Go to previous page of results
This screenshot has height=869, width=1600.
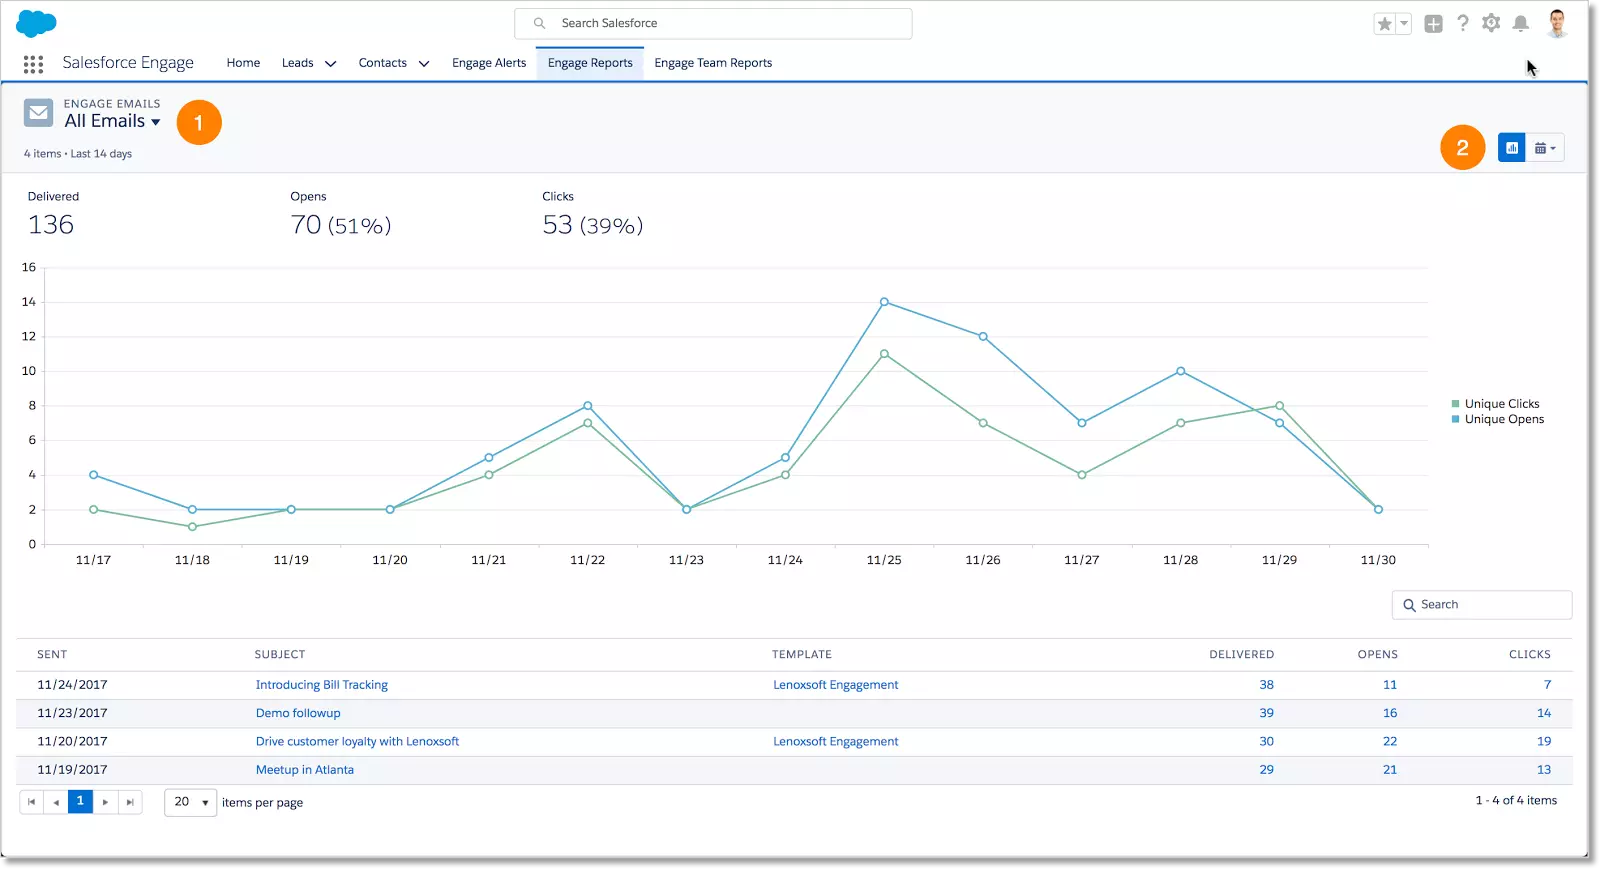tap(56, 802)
